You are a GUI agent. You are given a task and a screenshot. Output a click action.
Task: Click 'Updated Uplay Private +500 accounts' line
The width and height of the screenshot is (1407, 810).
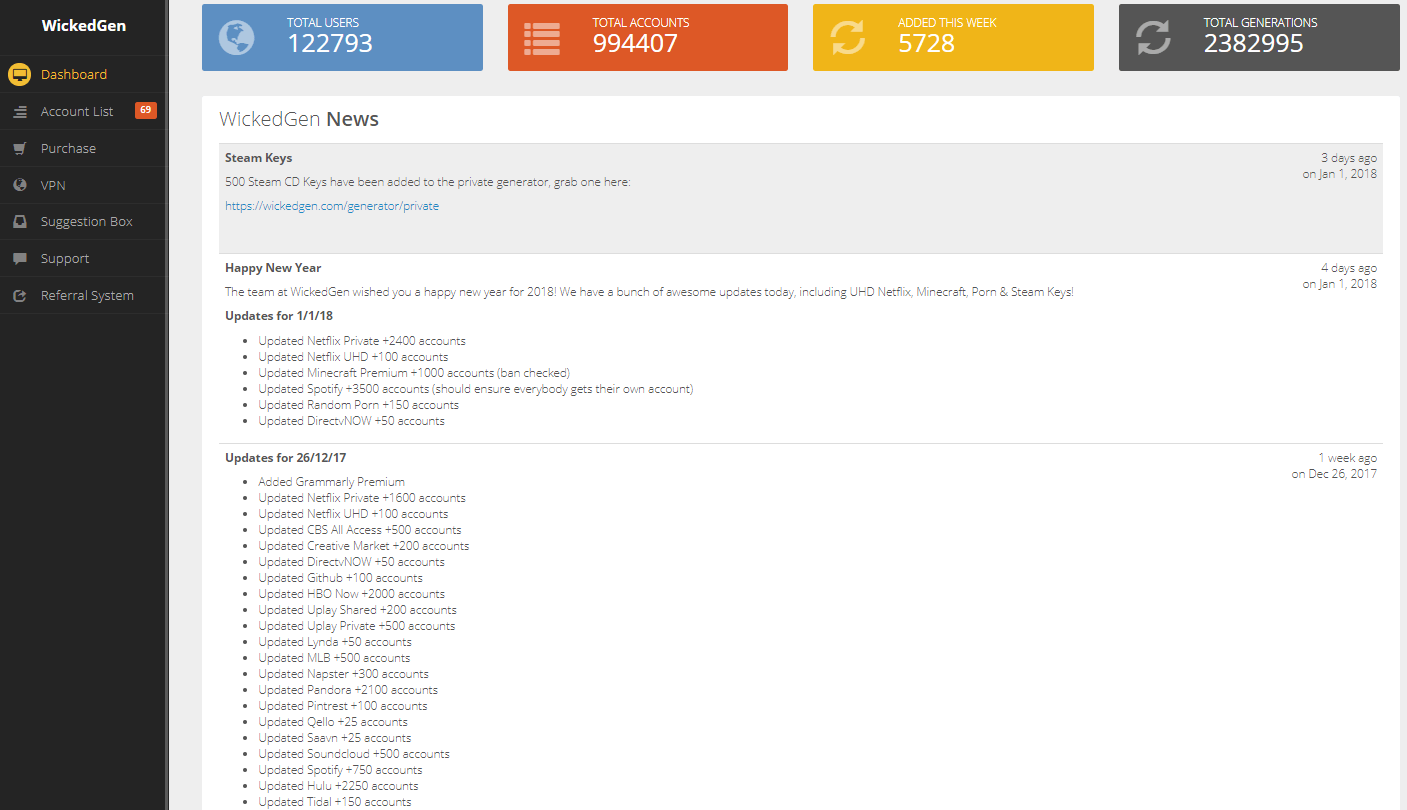357,626
